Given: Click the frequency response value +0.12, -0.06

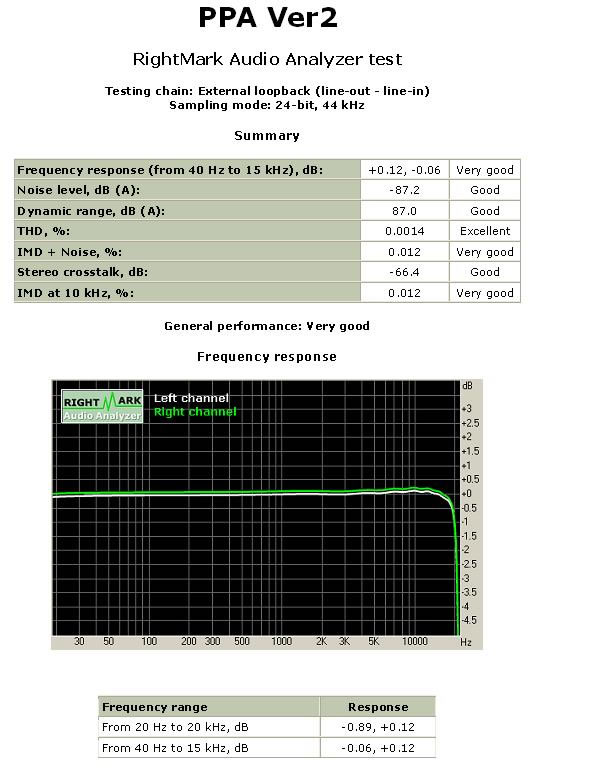Looking at the screenshot, I should point(404,170).
